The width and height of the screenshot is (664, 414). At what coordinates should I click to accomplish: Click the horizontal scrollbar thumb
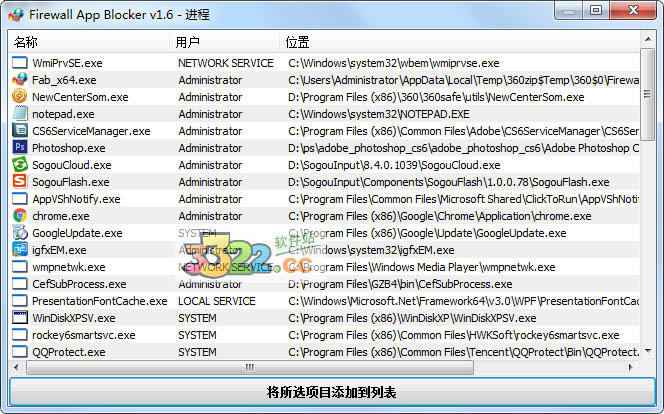click(250, 367)
